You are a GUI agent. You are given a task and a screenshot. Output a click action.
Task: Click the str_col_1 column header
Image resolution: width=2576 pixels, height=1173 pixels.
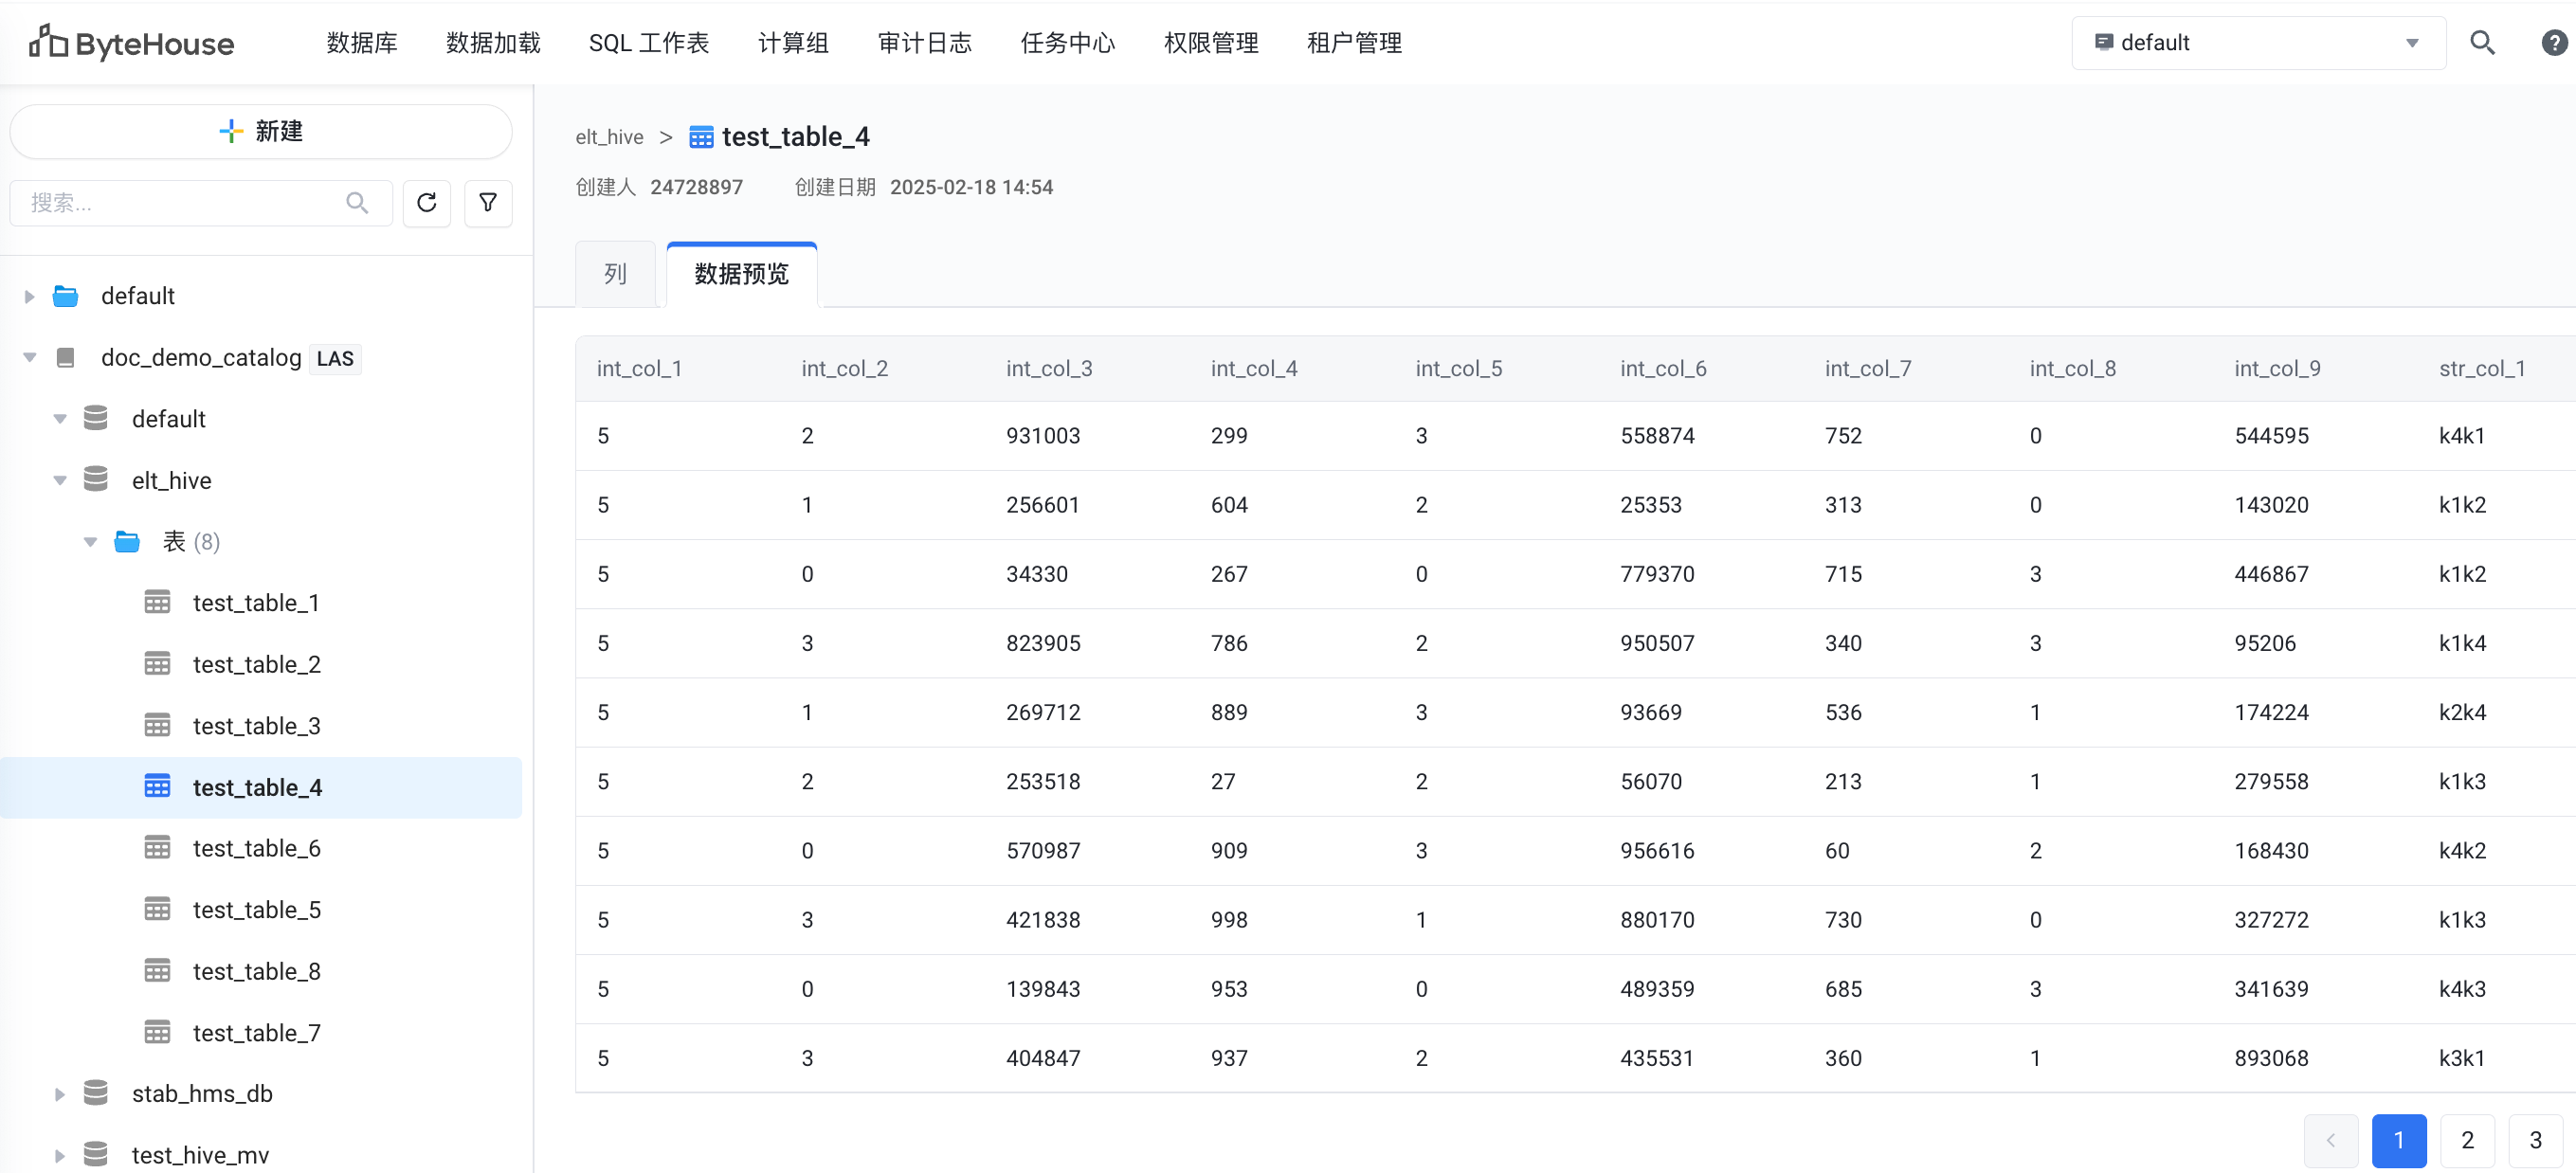click(2482, 369)
